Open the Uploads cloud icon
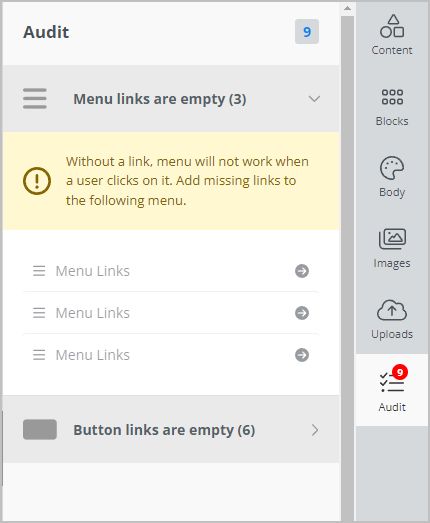Screen dimensions: 430x523 click(392, 310)
